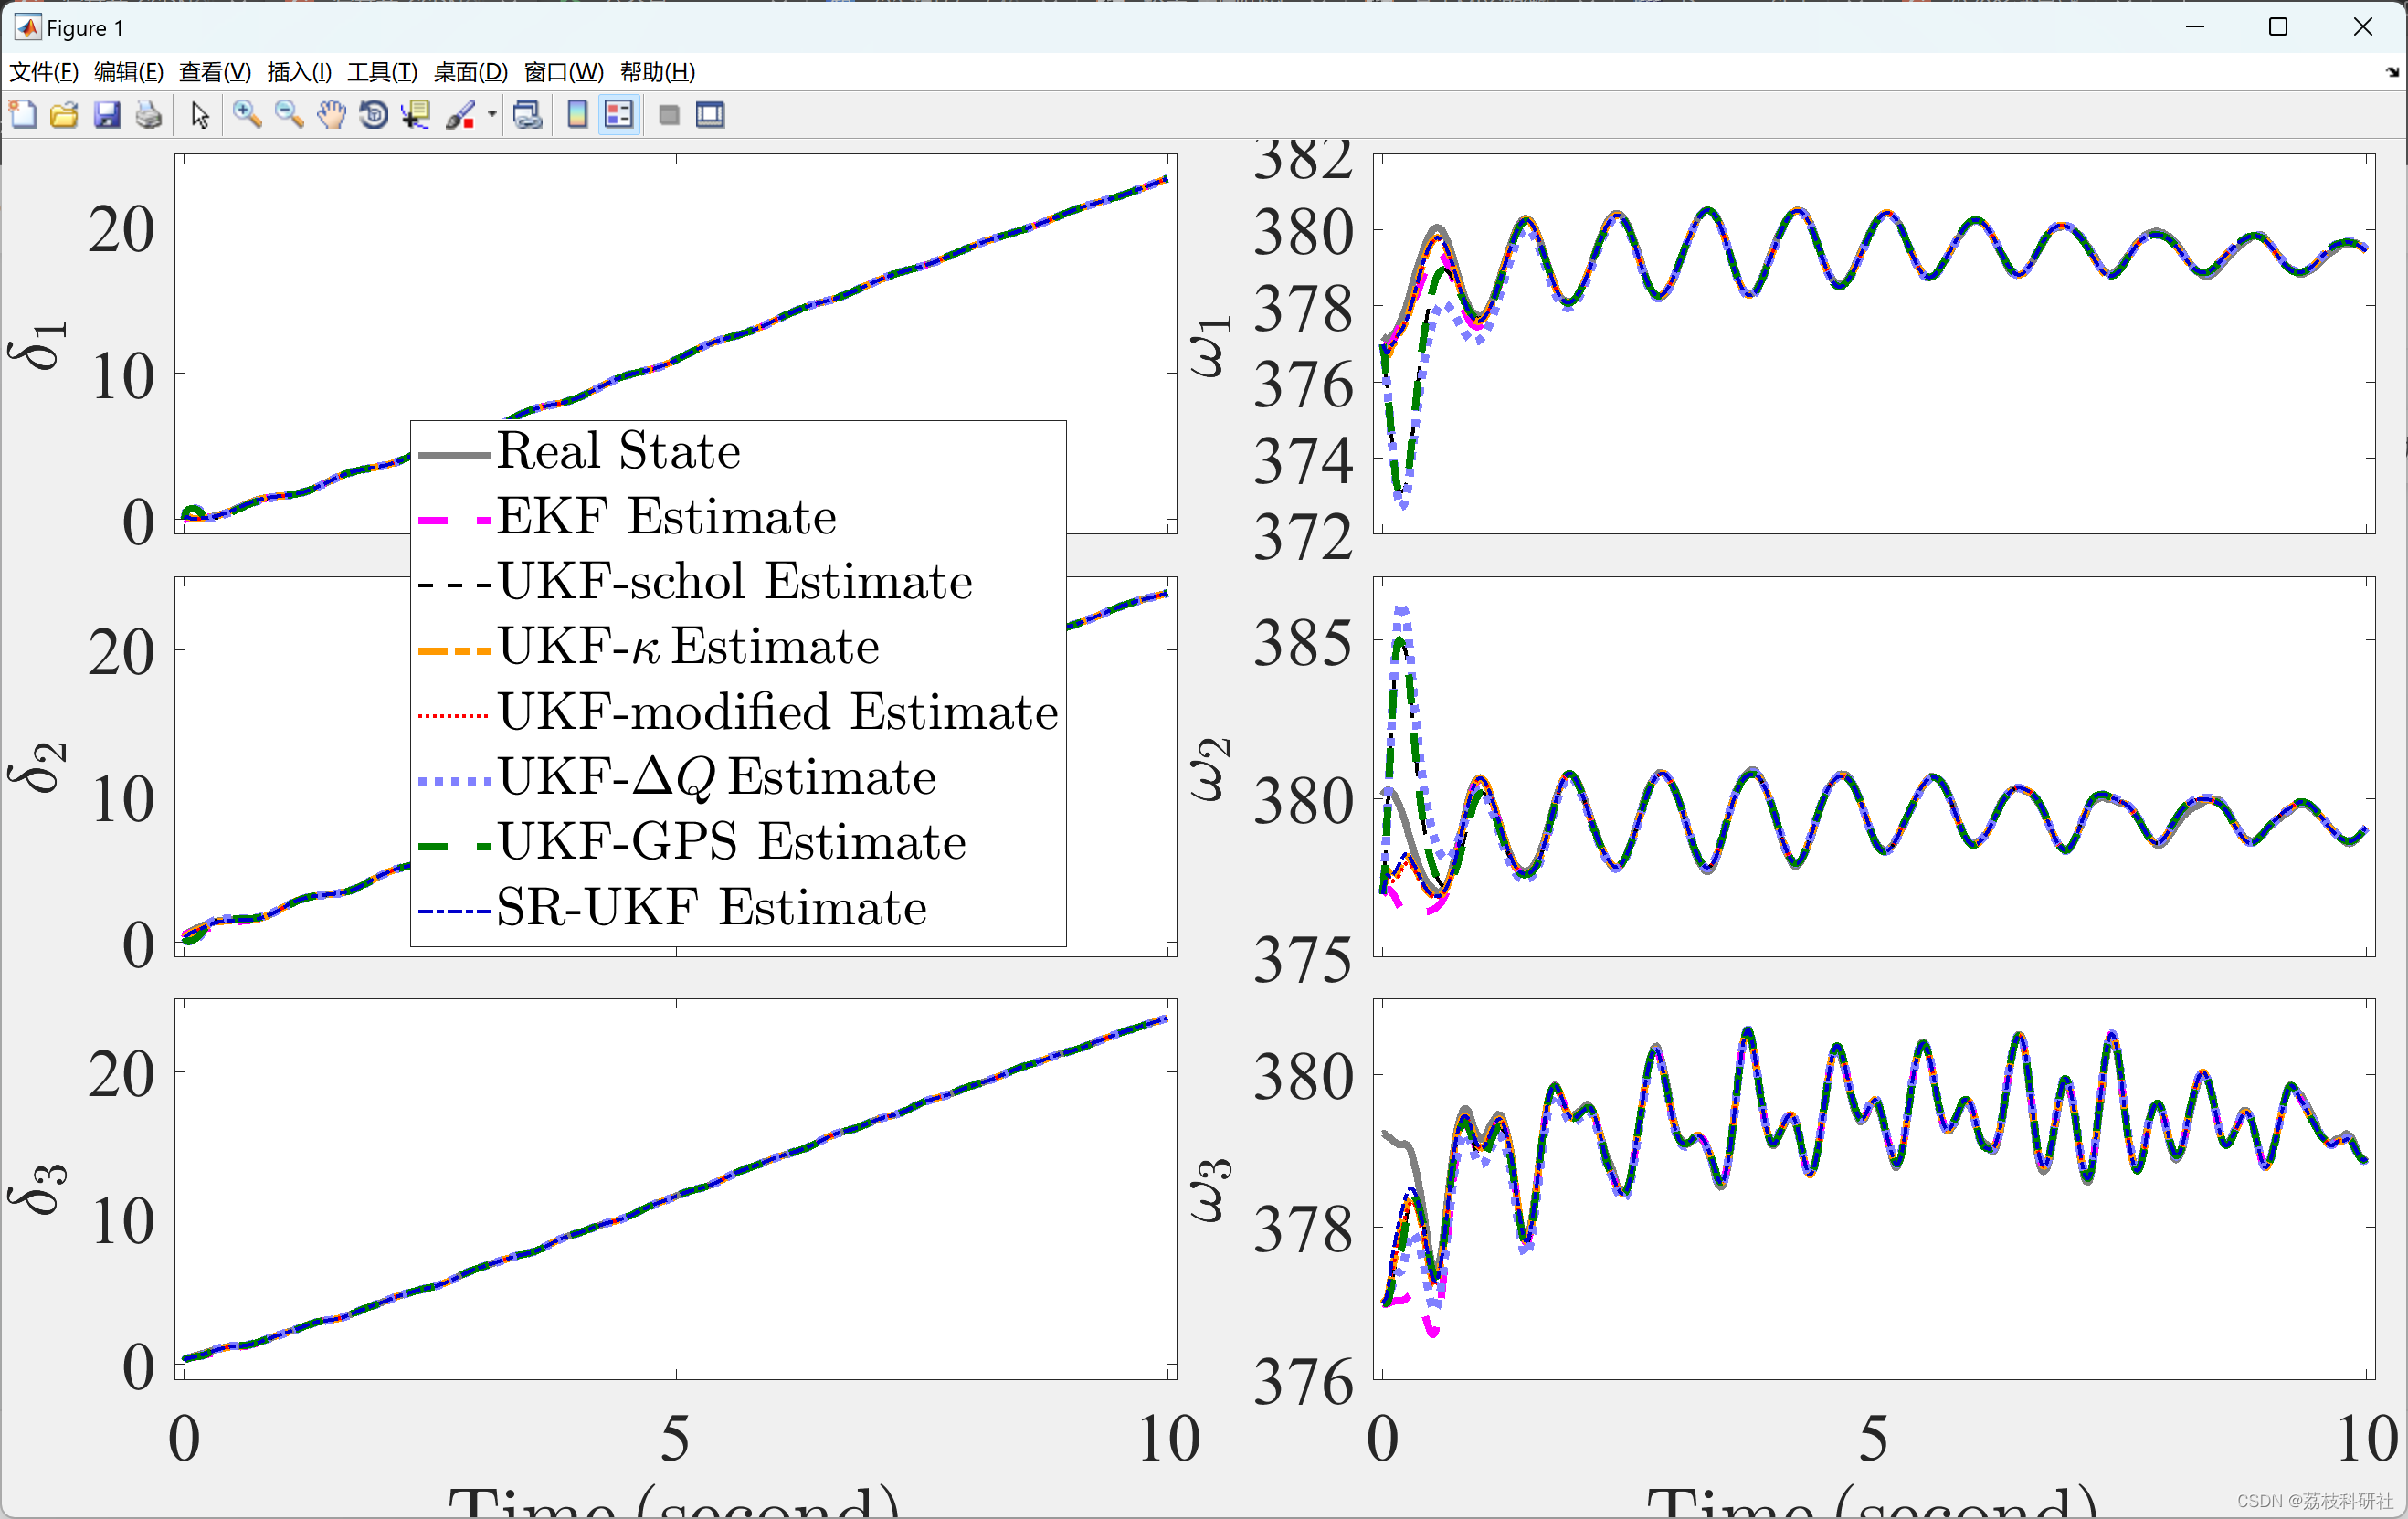Select the 'Real State' legend entry
2408x1519 pixels.
pos(619,451)
